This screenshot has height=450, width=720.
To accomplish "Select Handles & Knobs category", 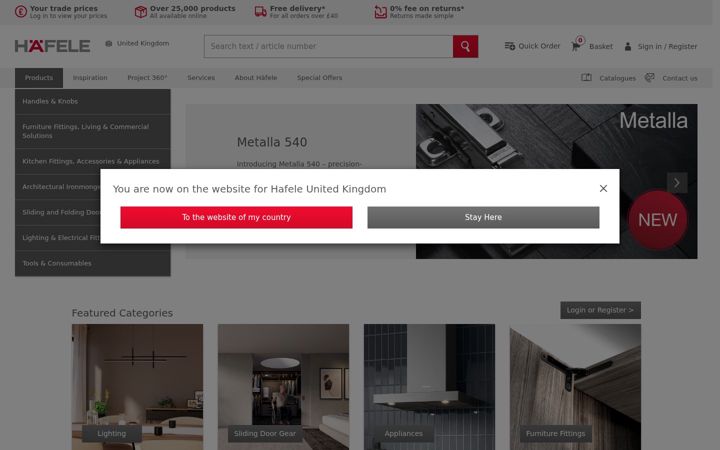I will 93,101.
